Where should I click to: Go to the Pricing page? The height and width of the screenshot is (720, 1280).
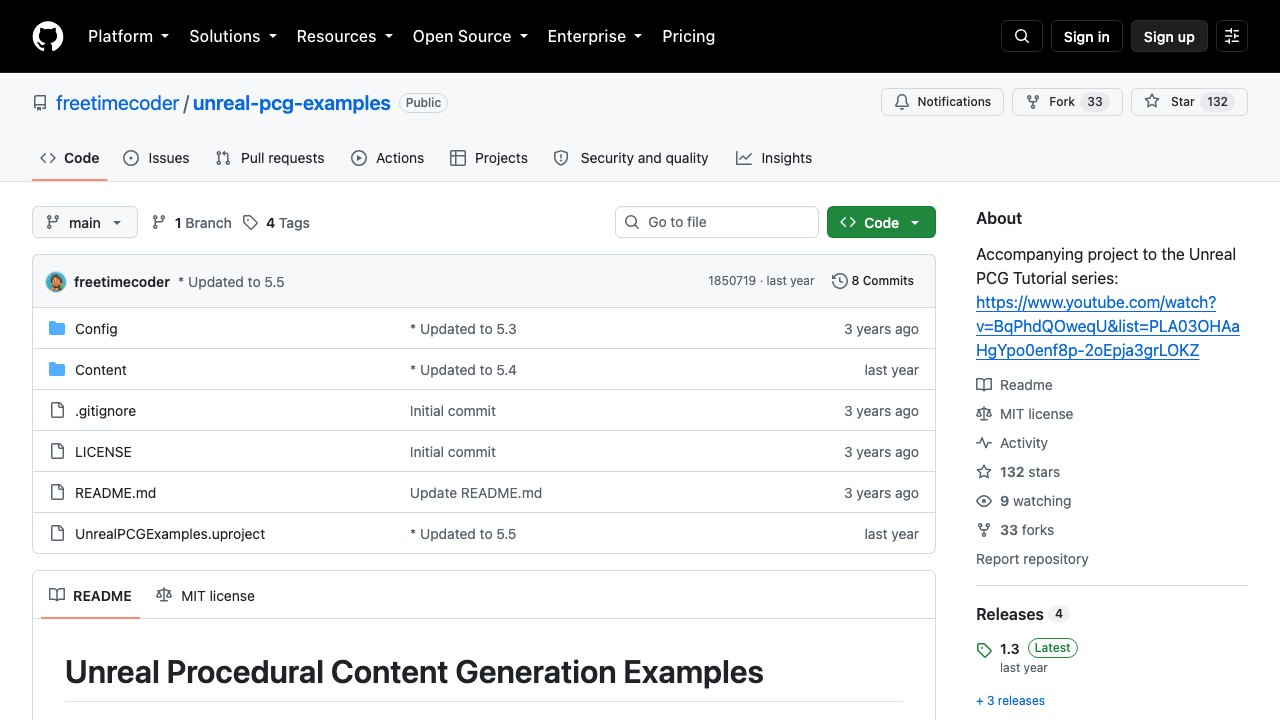point(689,36)
